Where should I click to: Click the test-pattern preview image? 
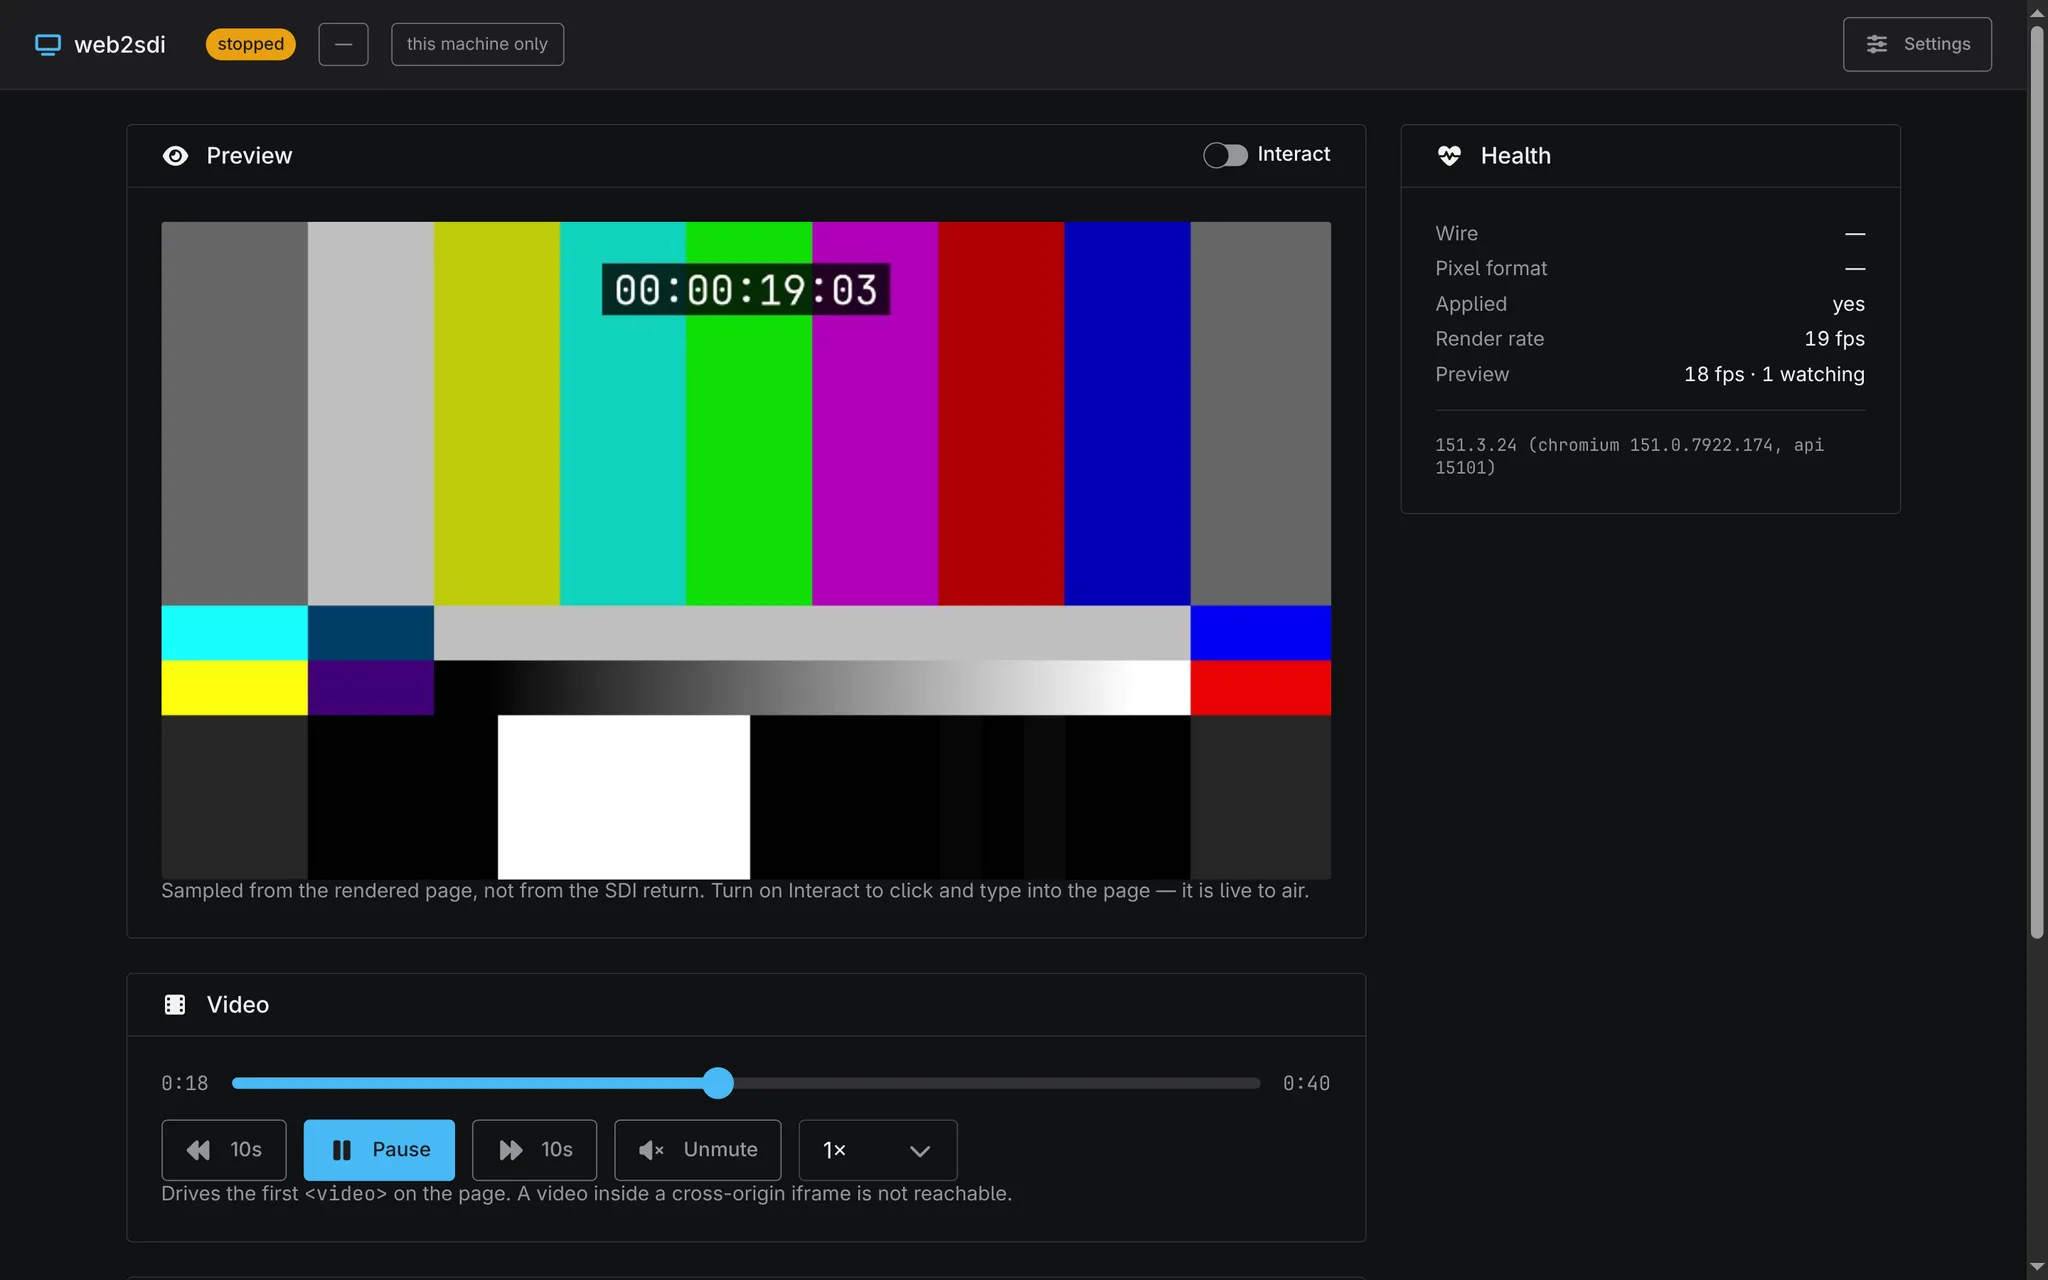[x=746, y=550]
